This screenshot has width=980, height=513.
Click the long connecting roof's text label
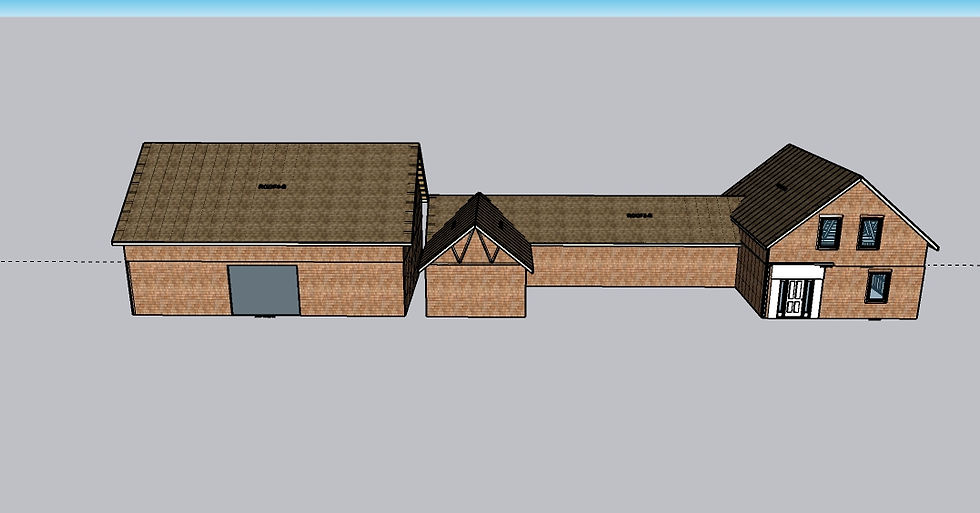tap(639, 216)
